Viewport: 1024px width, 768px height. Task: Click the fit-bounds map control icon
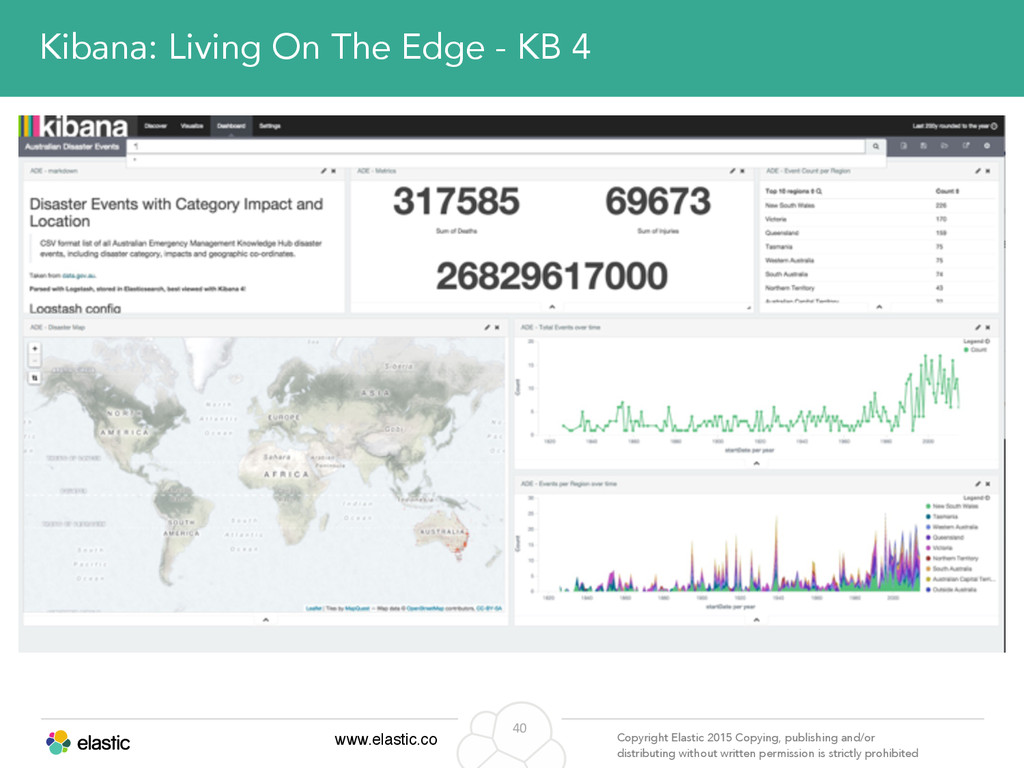click(35, 378)
